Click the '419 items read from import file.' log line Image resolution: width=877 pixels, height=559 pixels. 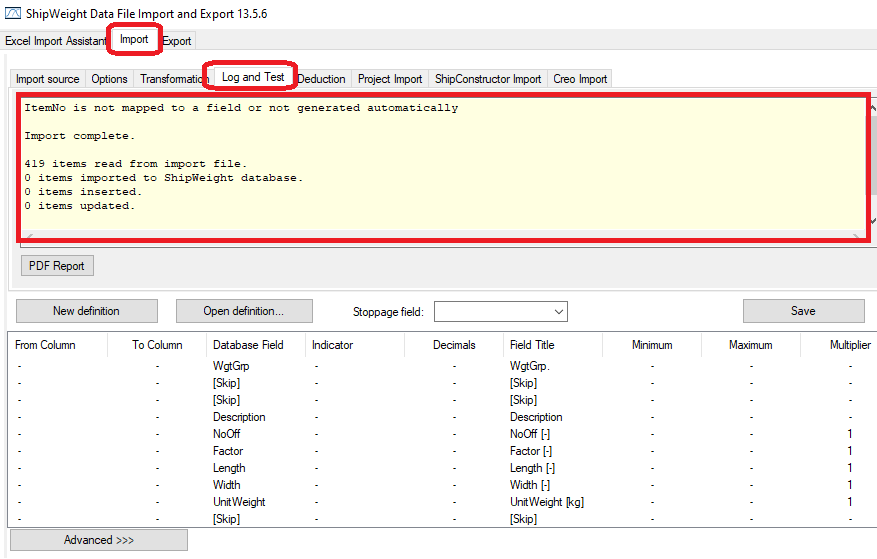pyautogui.click(x=135, y=164)
